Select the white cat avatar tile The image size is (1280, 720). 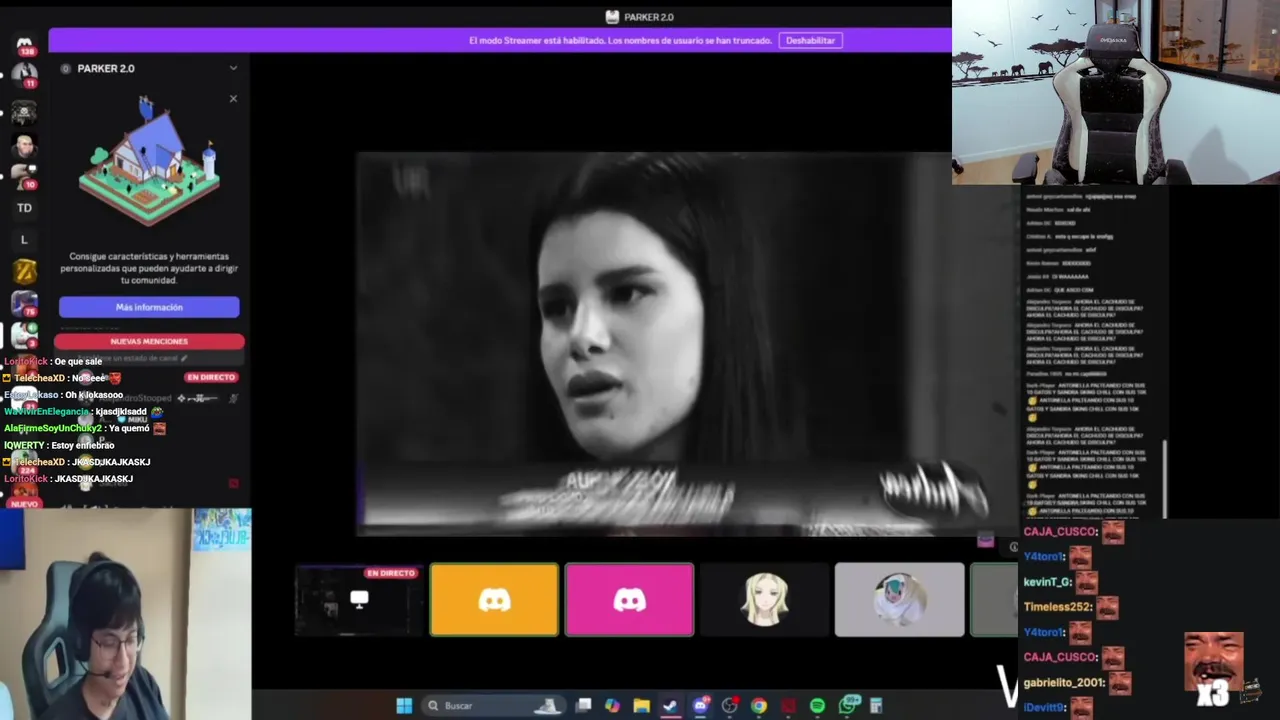899,600
